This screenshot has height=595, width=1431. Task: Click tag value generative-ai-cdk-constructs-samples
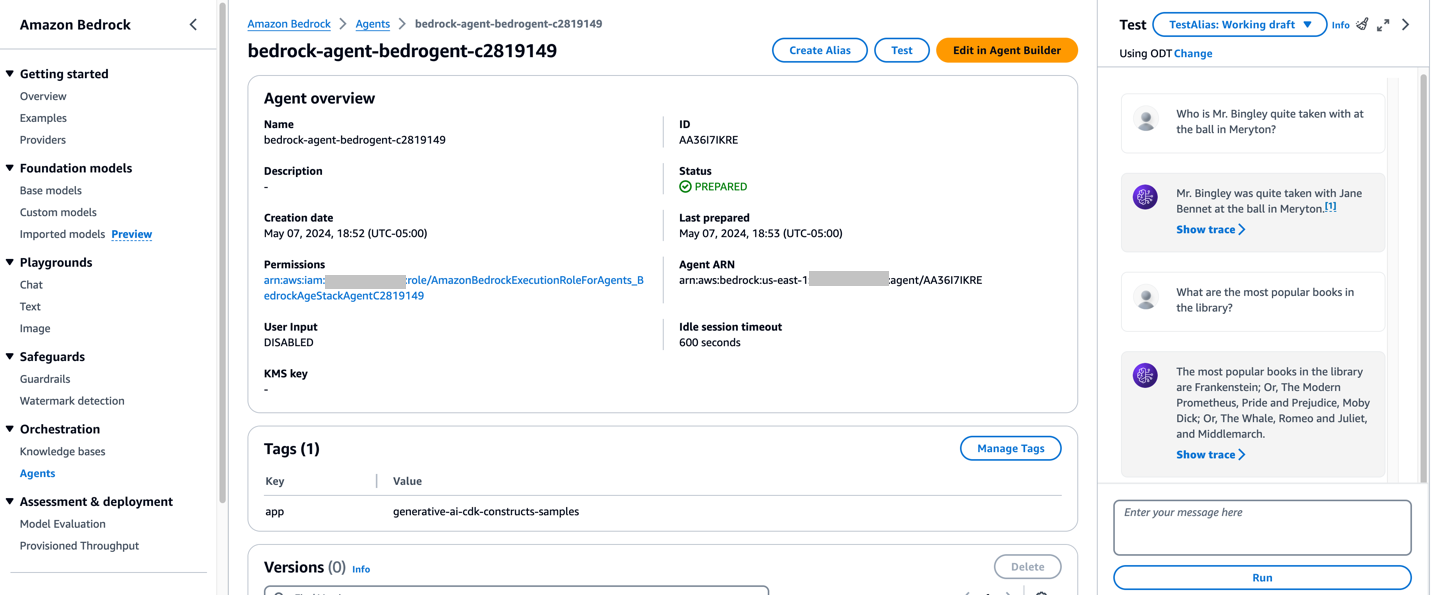click(x=486, y=512)
